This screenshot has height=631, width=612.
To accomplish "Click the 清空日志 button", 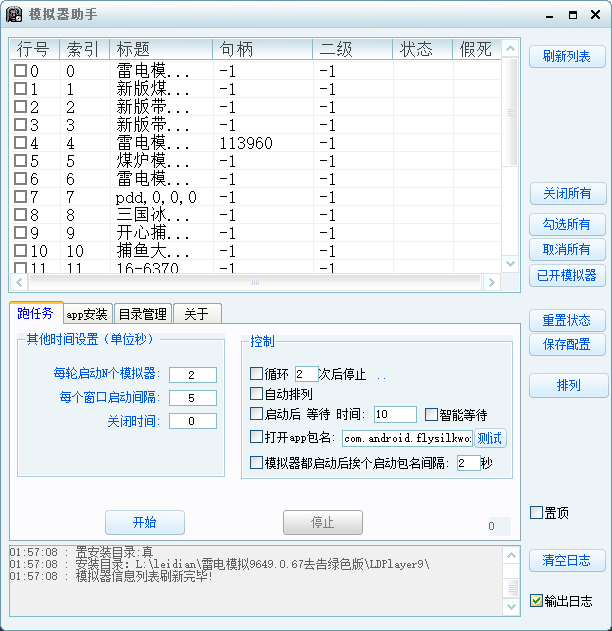I will (567, 561).
